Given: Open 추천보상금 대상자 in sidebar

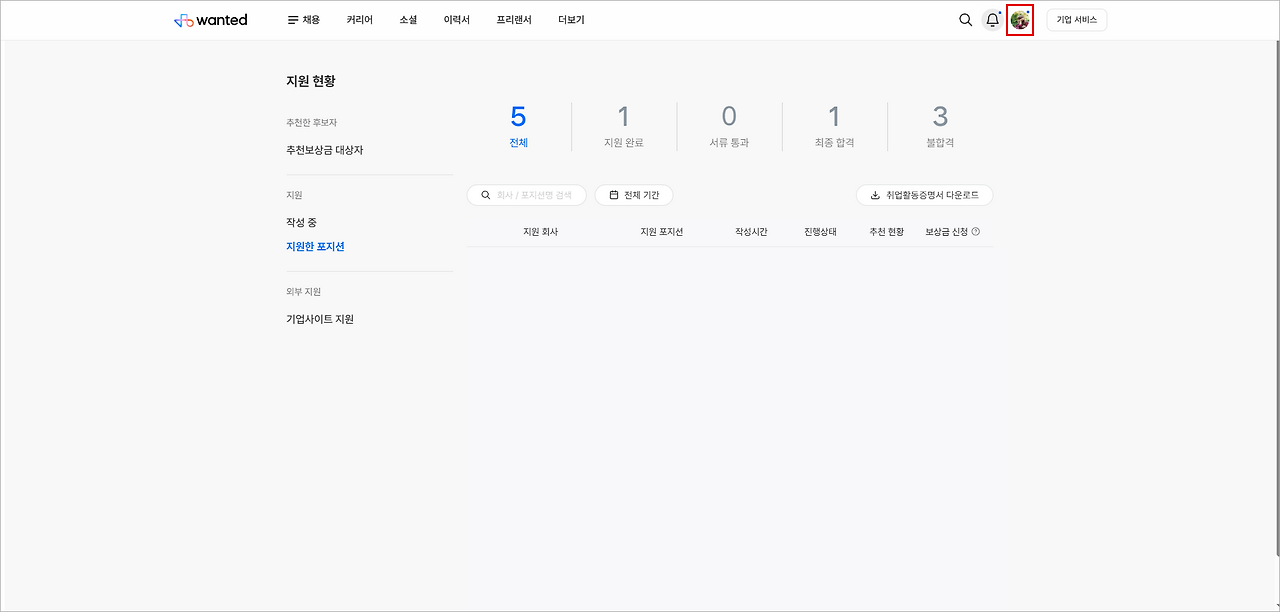Looking at the screenshot, I should (x=325, y=150).
